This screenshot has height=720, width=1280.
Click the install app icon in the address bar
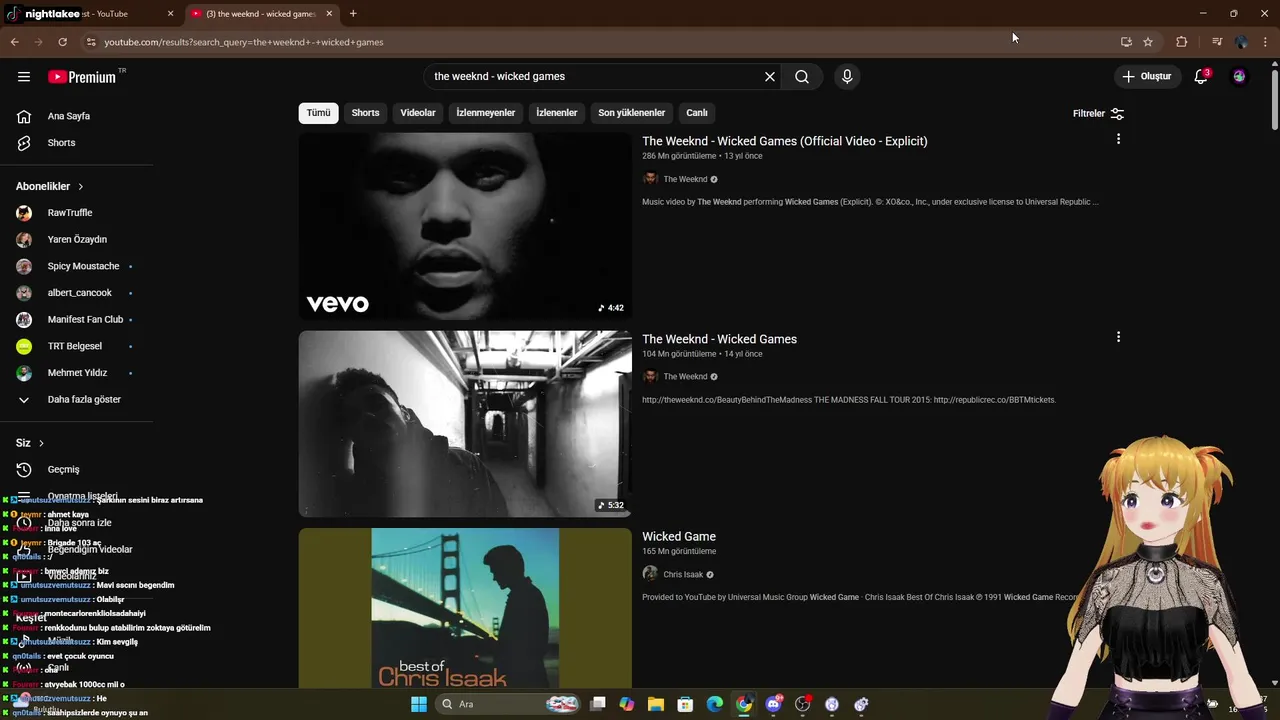(x=1126, y=42)
